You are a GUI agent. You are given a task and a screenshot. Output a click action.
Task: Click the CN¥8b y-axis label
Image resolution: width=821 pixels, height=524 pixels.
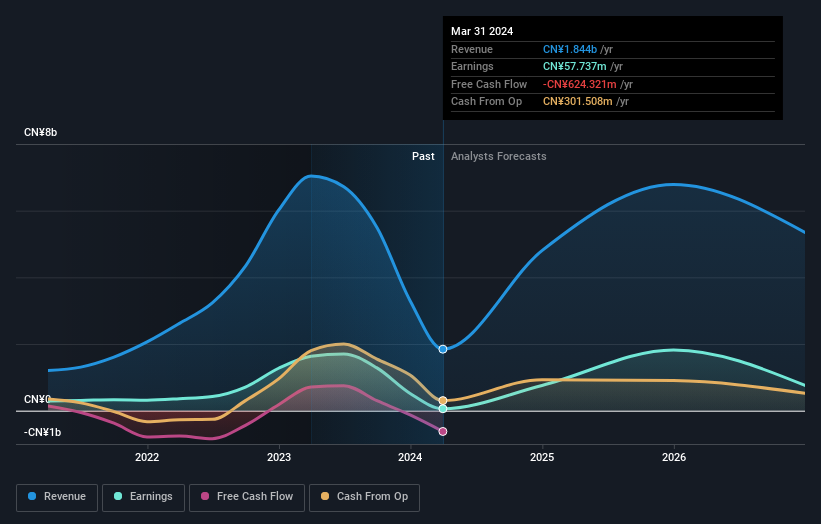pyautogui.click(x=40, y=132)
